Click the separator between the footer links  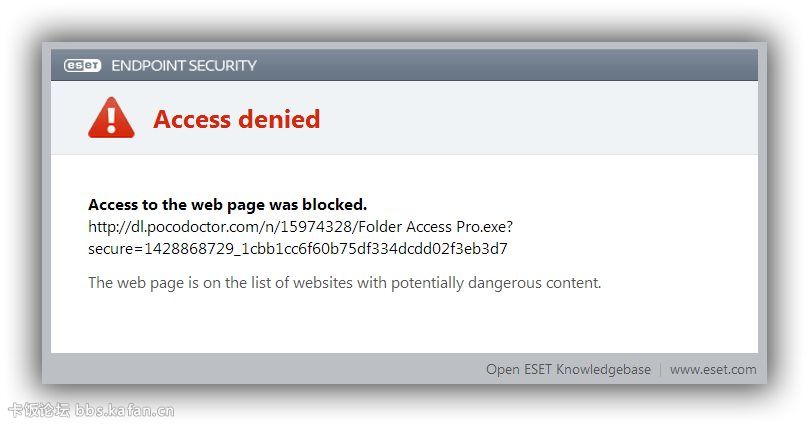[x=660, y=370]
